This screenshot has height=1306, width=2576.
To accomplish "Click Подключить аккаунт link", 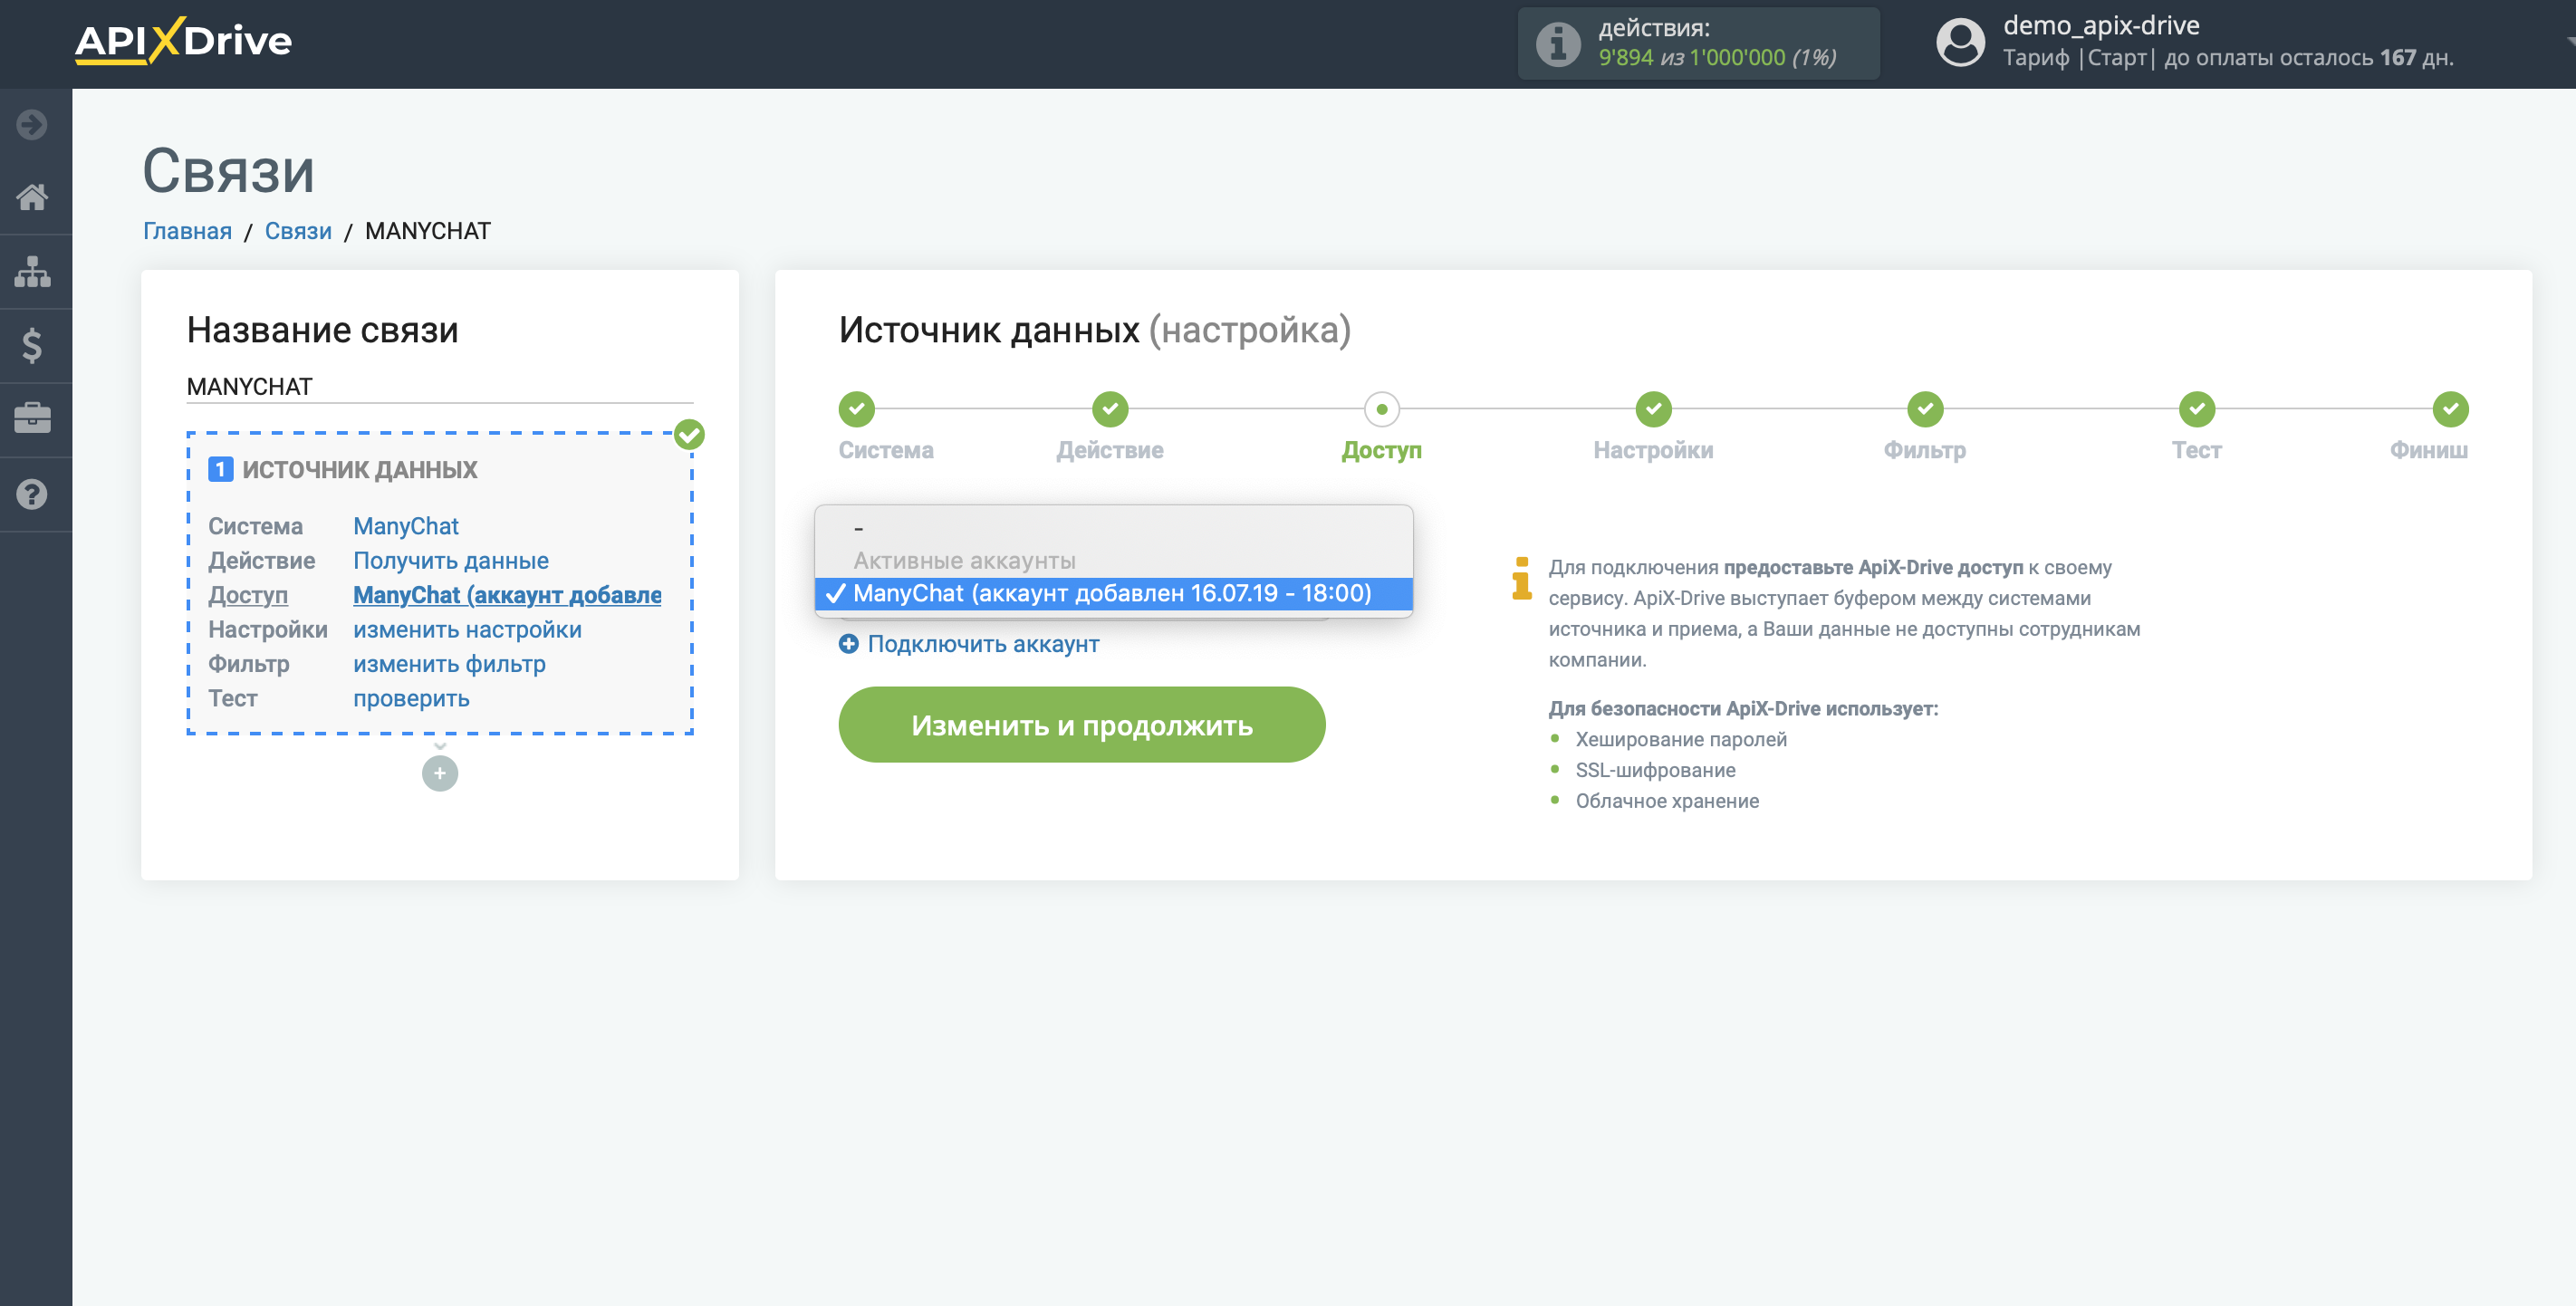I will (x=983, y=644).
